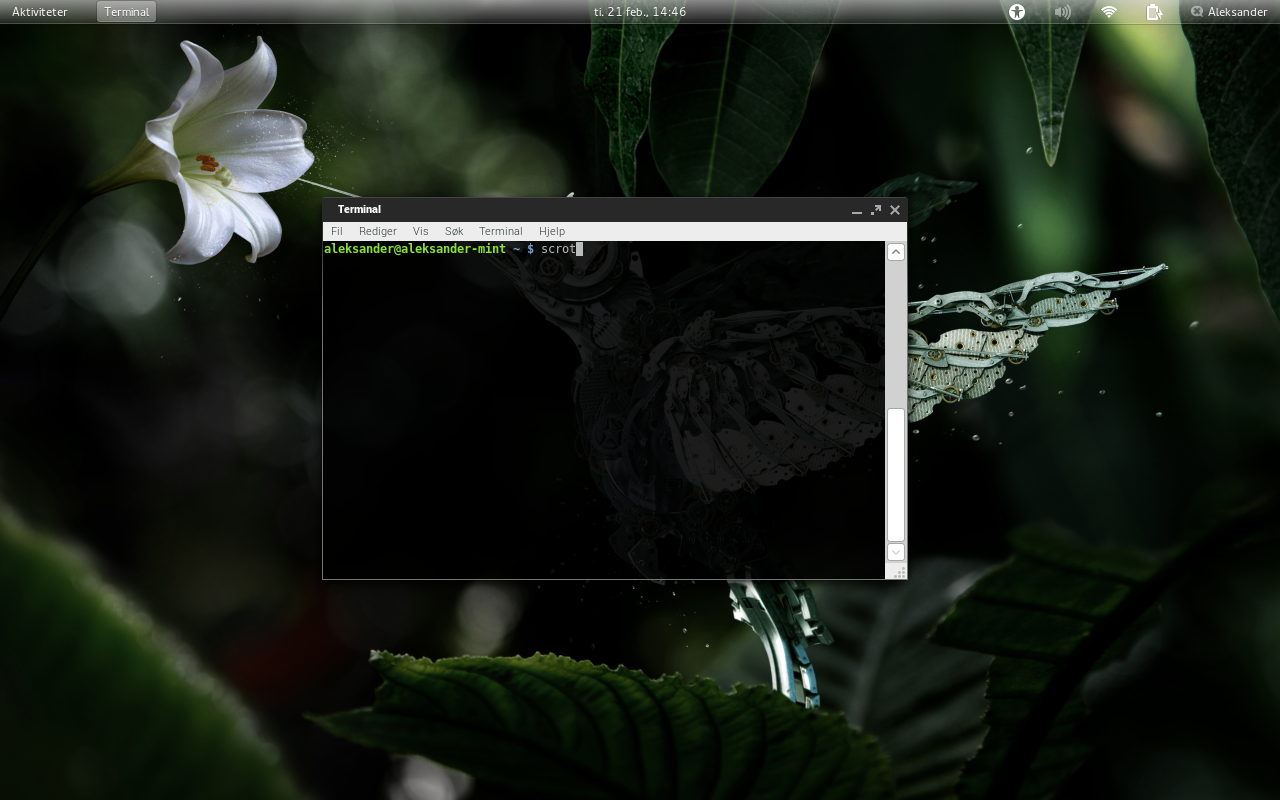Maximize the Terminal window
This screenshot has width=1280, height=800.
tap(876, 210)
